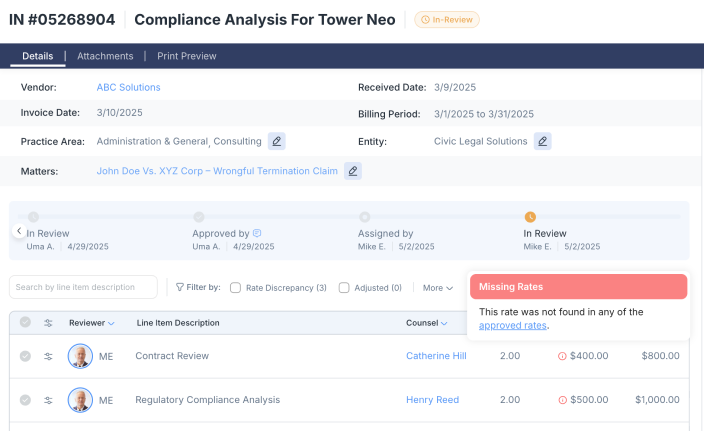The width and height of the screenshot is (704, 440).
Task: Click the left arrow on workflow timeline
Action: [x=19, y=231]
